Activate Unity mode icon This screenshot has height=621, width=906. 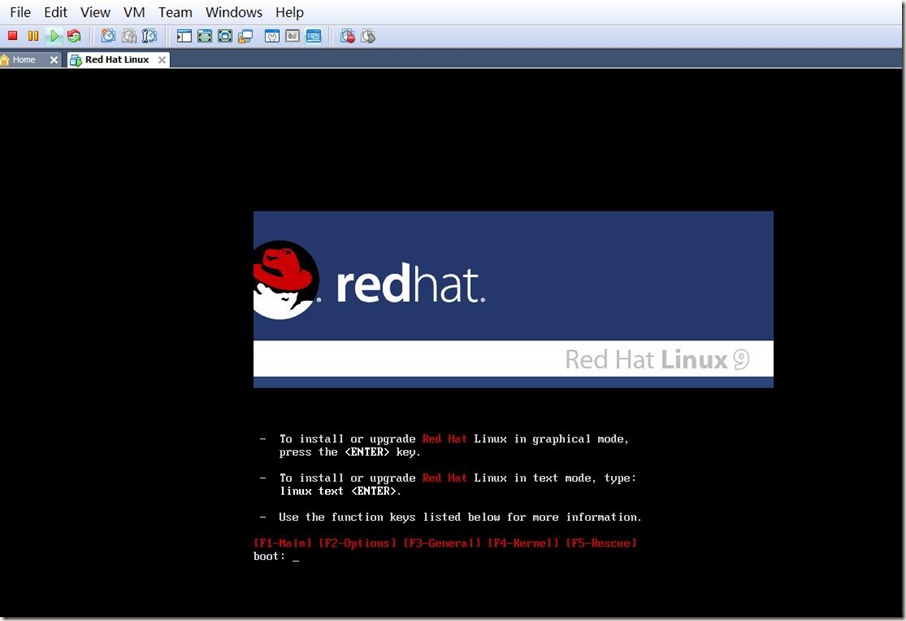246,36
